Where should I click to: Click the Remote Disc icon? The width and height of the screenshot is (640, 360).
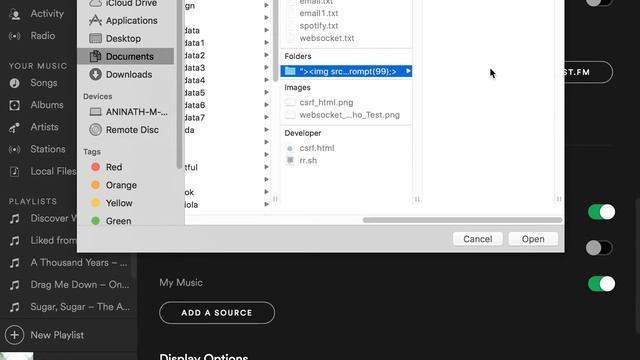(x=95, y=130)
